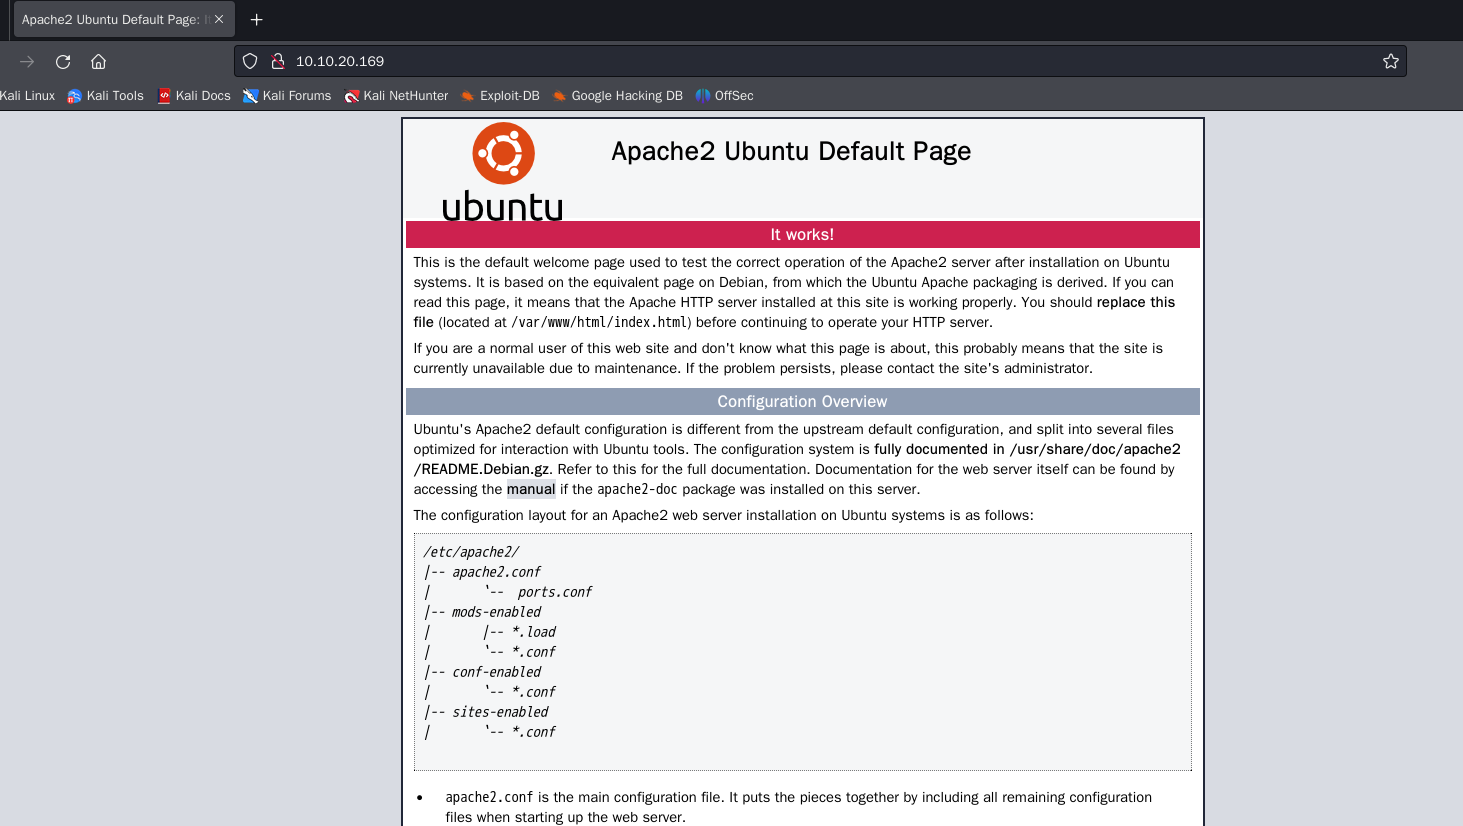Image resolution: width=1463 pixels, height=826 pixels.
Task: Click the 'Configuration Overview' section header
Action: (802, 401)
